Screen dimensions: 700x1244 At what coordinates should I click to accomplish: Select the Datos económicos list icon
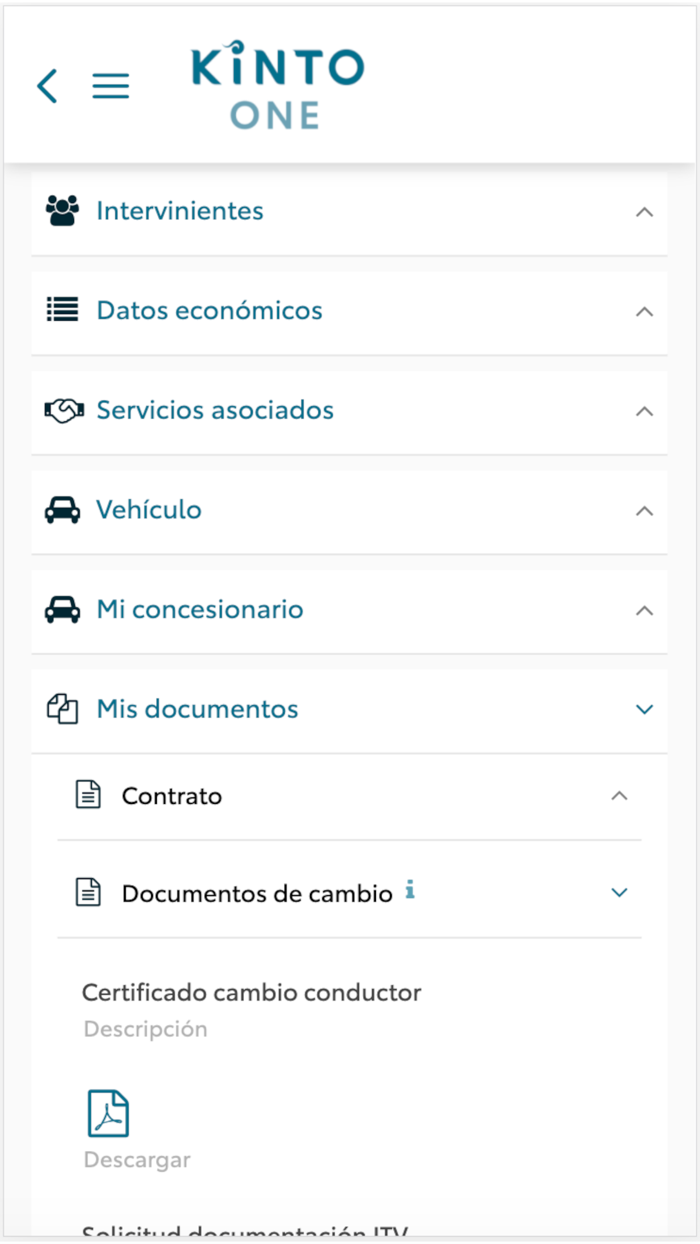coord(62,311)
